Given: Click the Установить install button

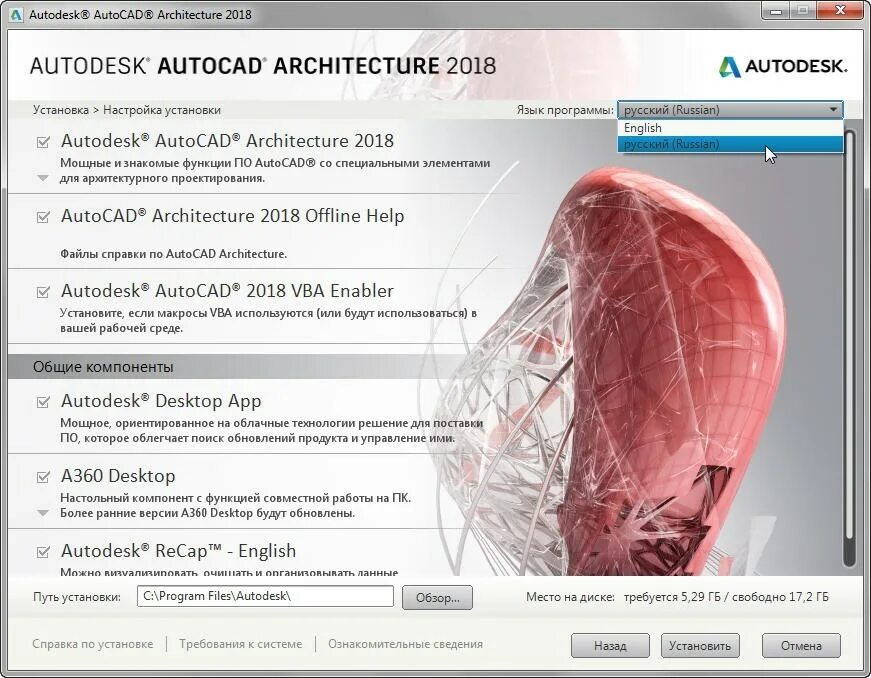Looking at the screenshot, I should pyautogui.click(x=700, y=645).
